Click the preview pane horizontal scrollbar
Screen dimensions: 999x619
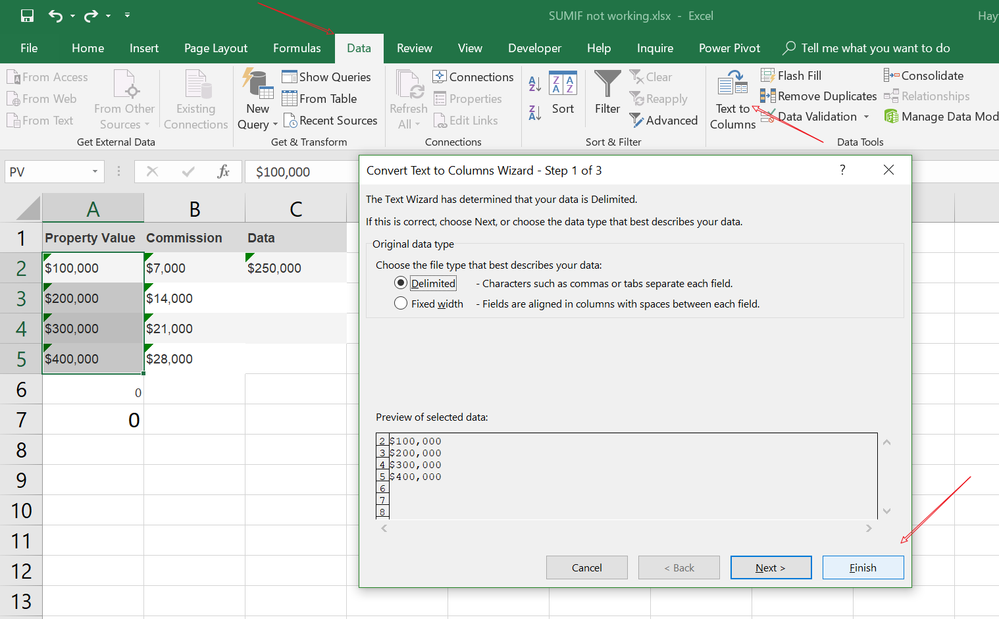625,528
